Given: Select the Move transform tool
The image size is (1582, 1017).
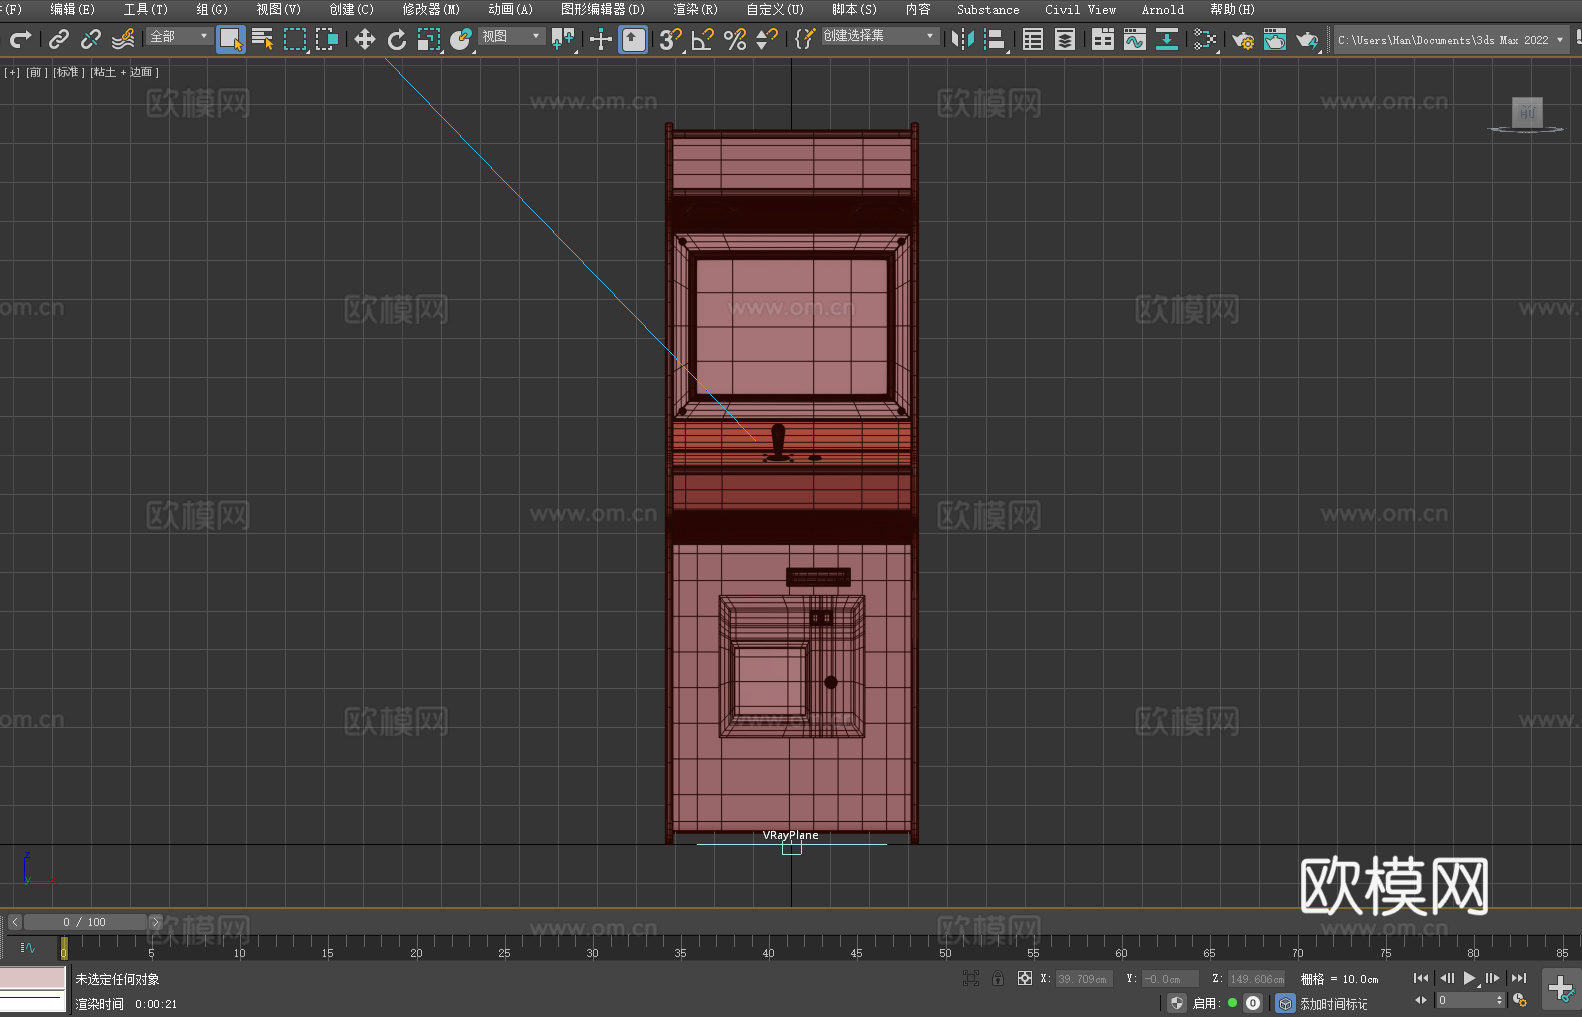Looking at the screenshot, I should (365, 39).
